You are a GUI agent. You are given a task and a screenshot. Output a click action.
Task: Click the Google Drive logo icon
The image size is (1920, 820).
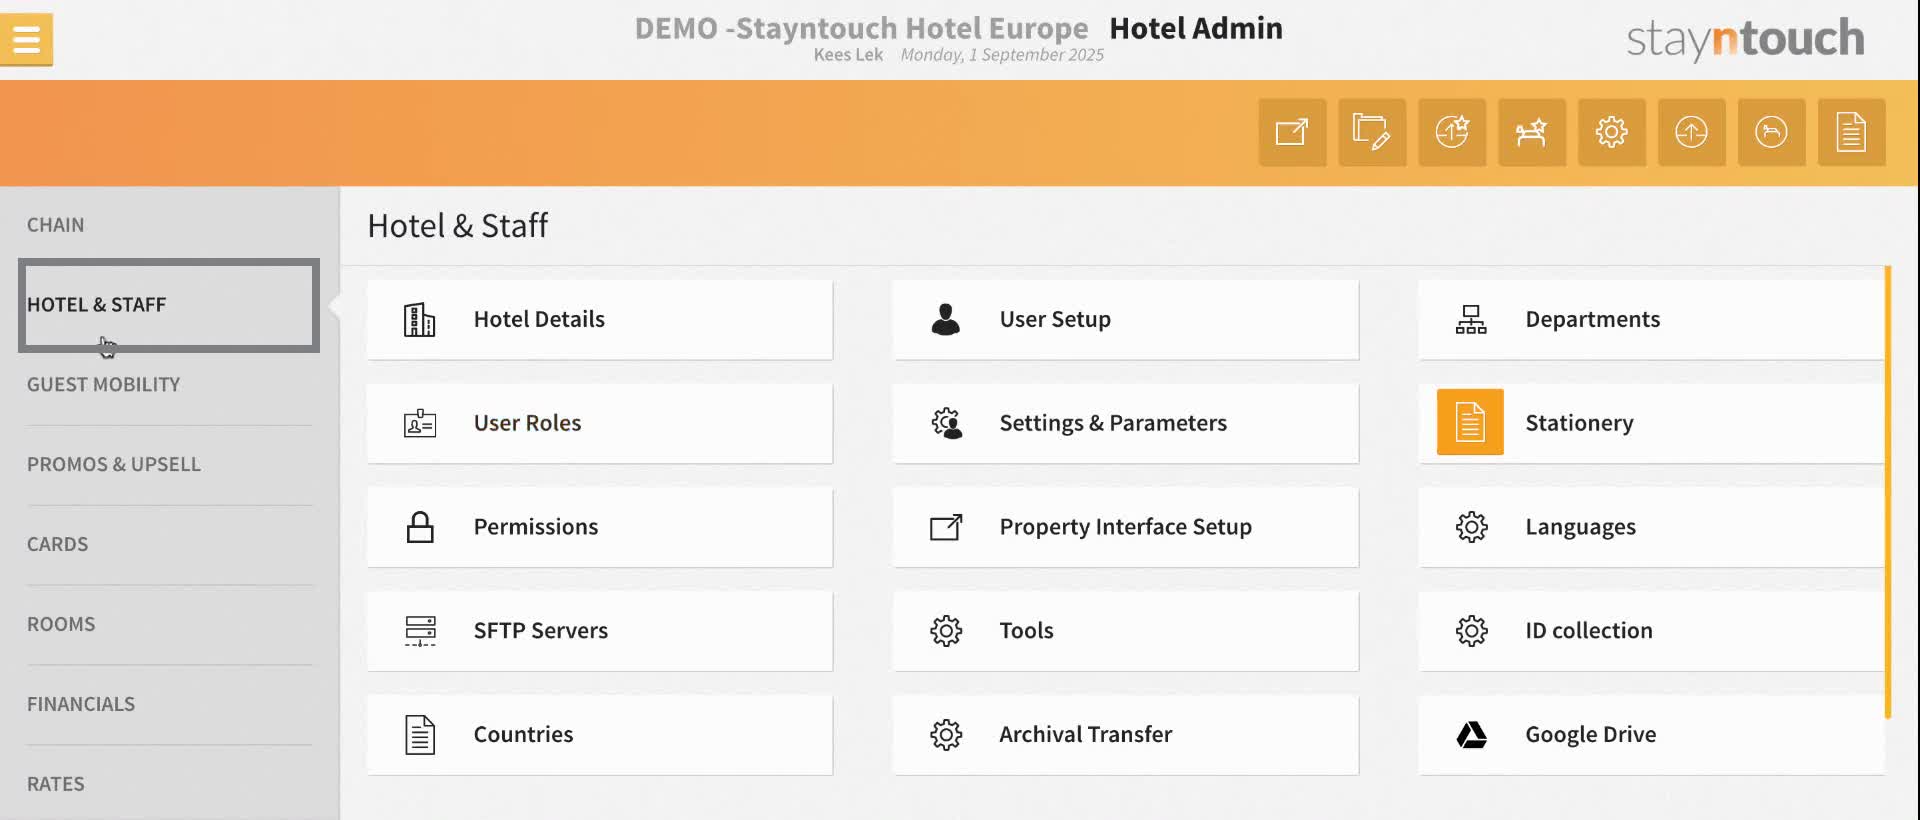tap(1472, 735)
